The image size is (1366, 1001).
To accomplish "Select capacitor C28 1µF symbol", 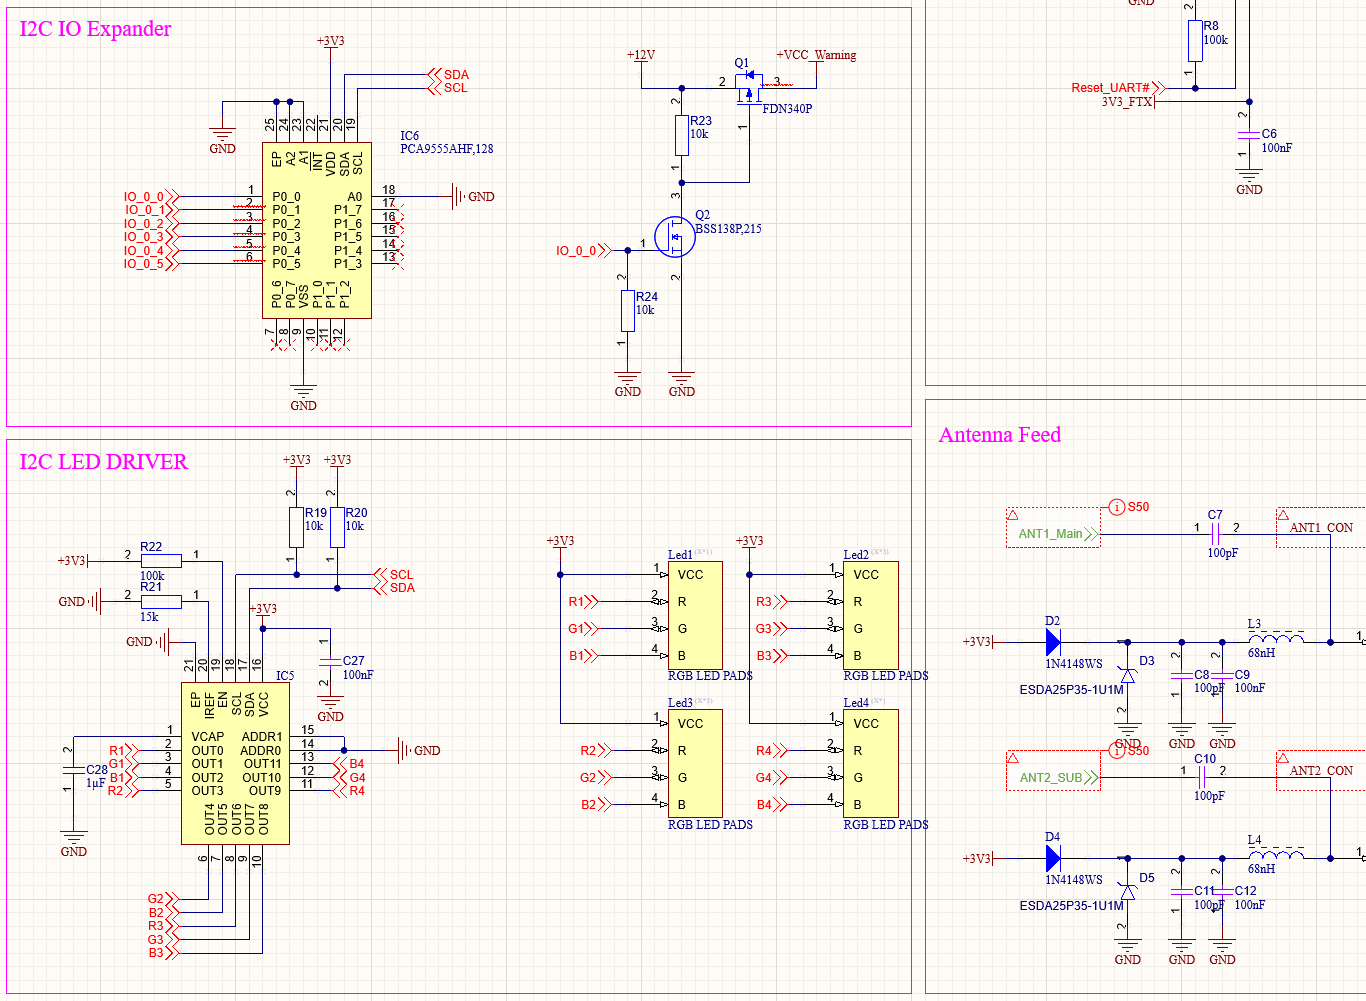I will point(74,770).
